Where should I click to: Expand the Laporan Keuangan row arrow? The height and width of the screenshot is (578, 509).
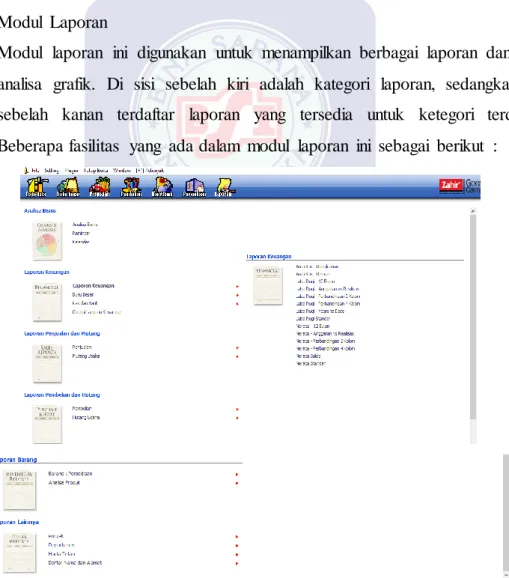[237, 286]
